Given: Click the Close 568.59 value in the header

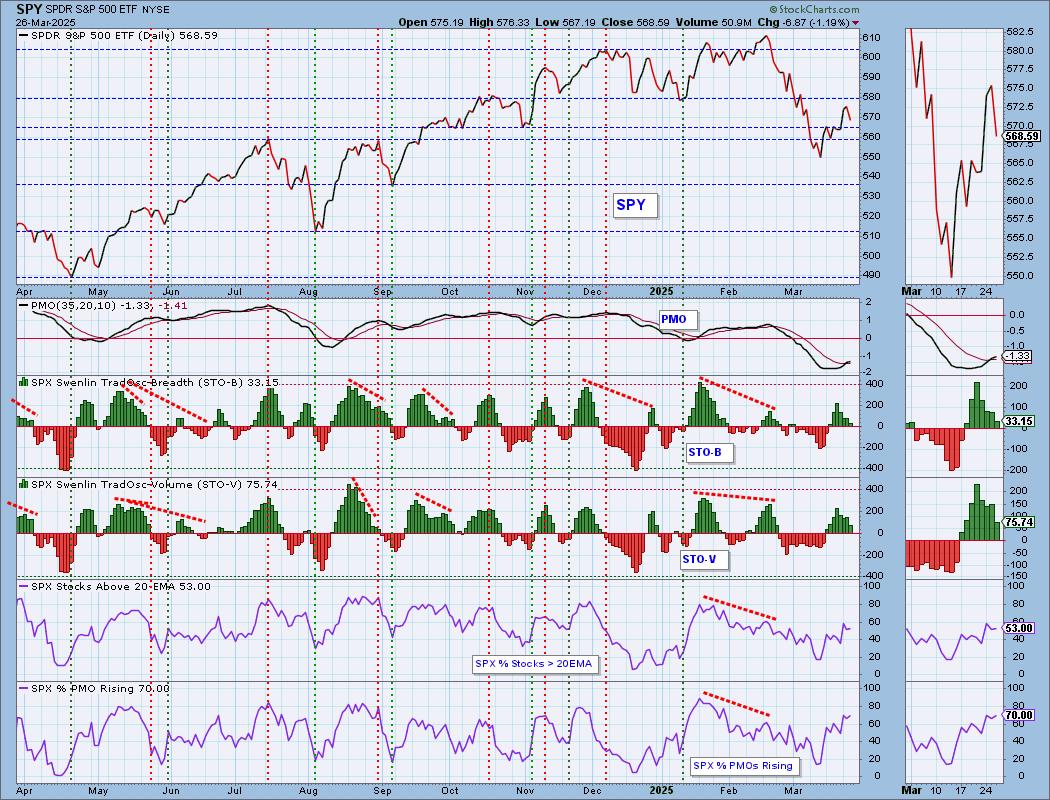Looking at the screenshot, I should (635, 22).
